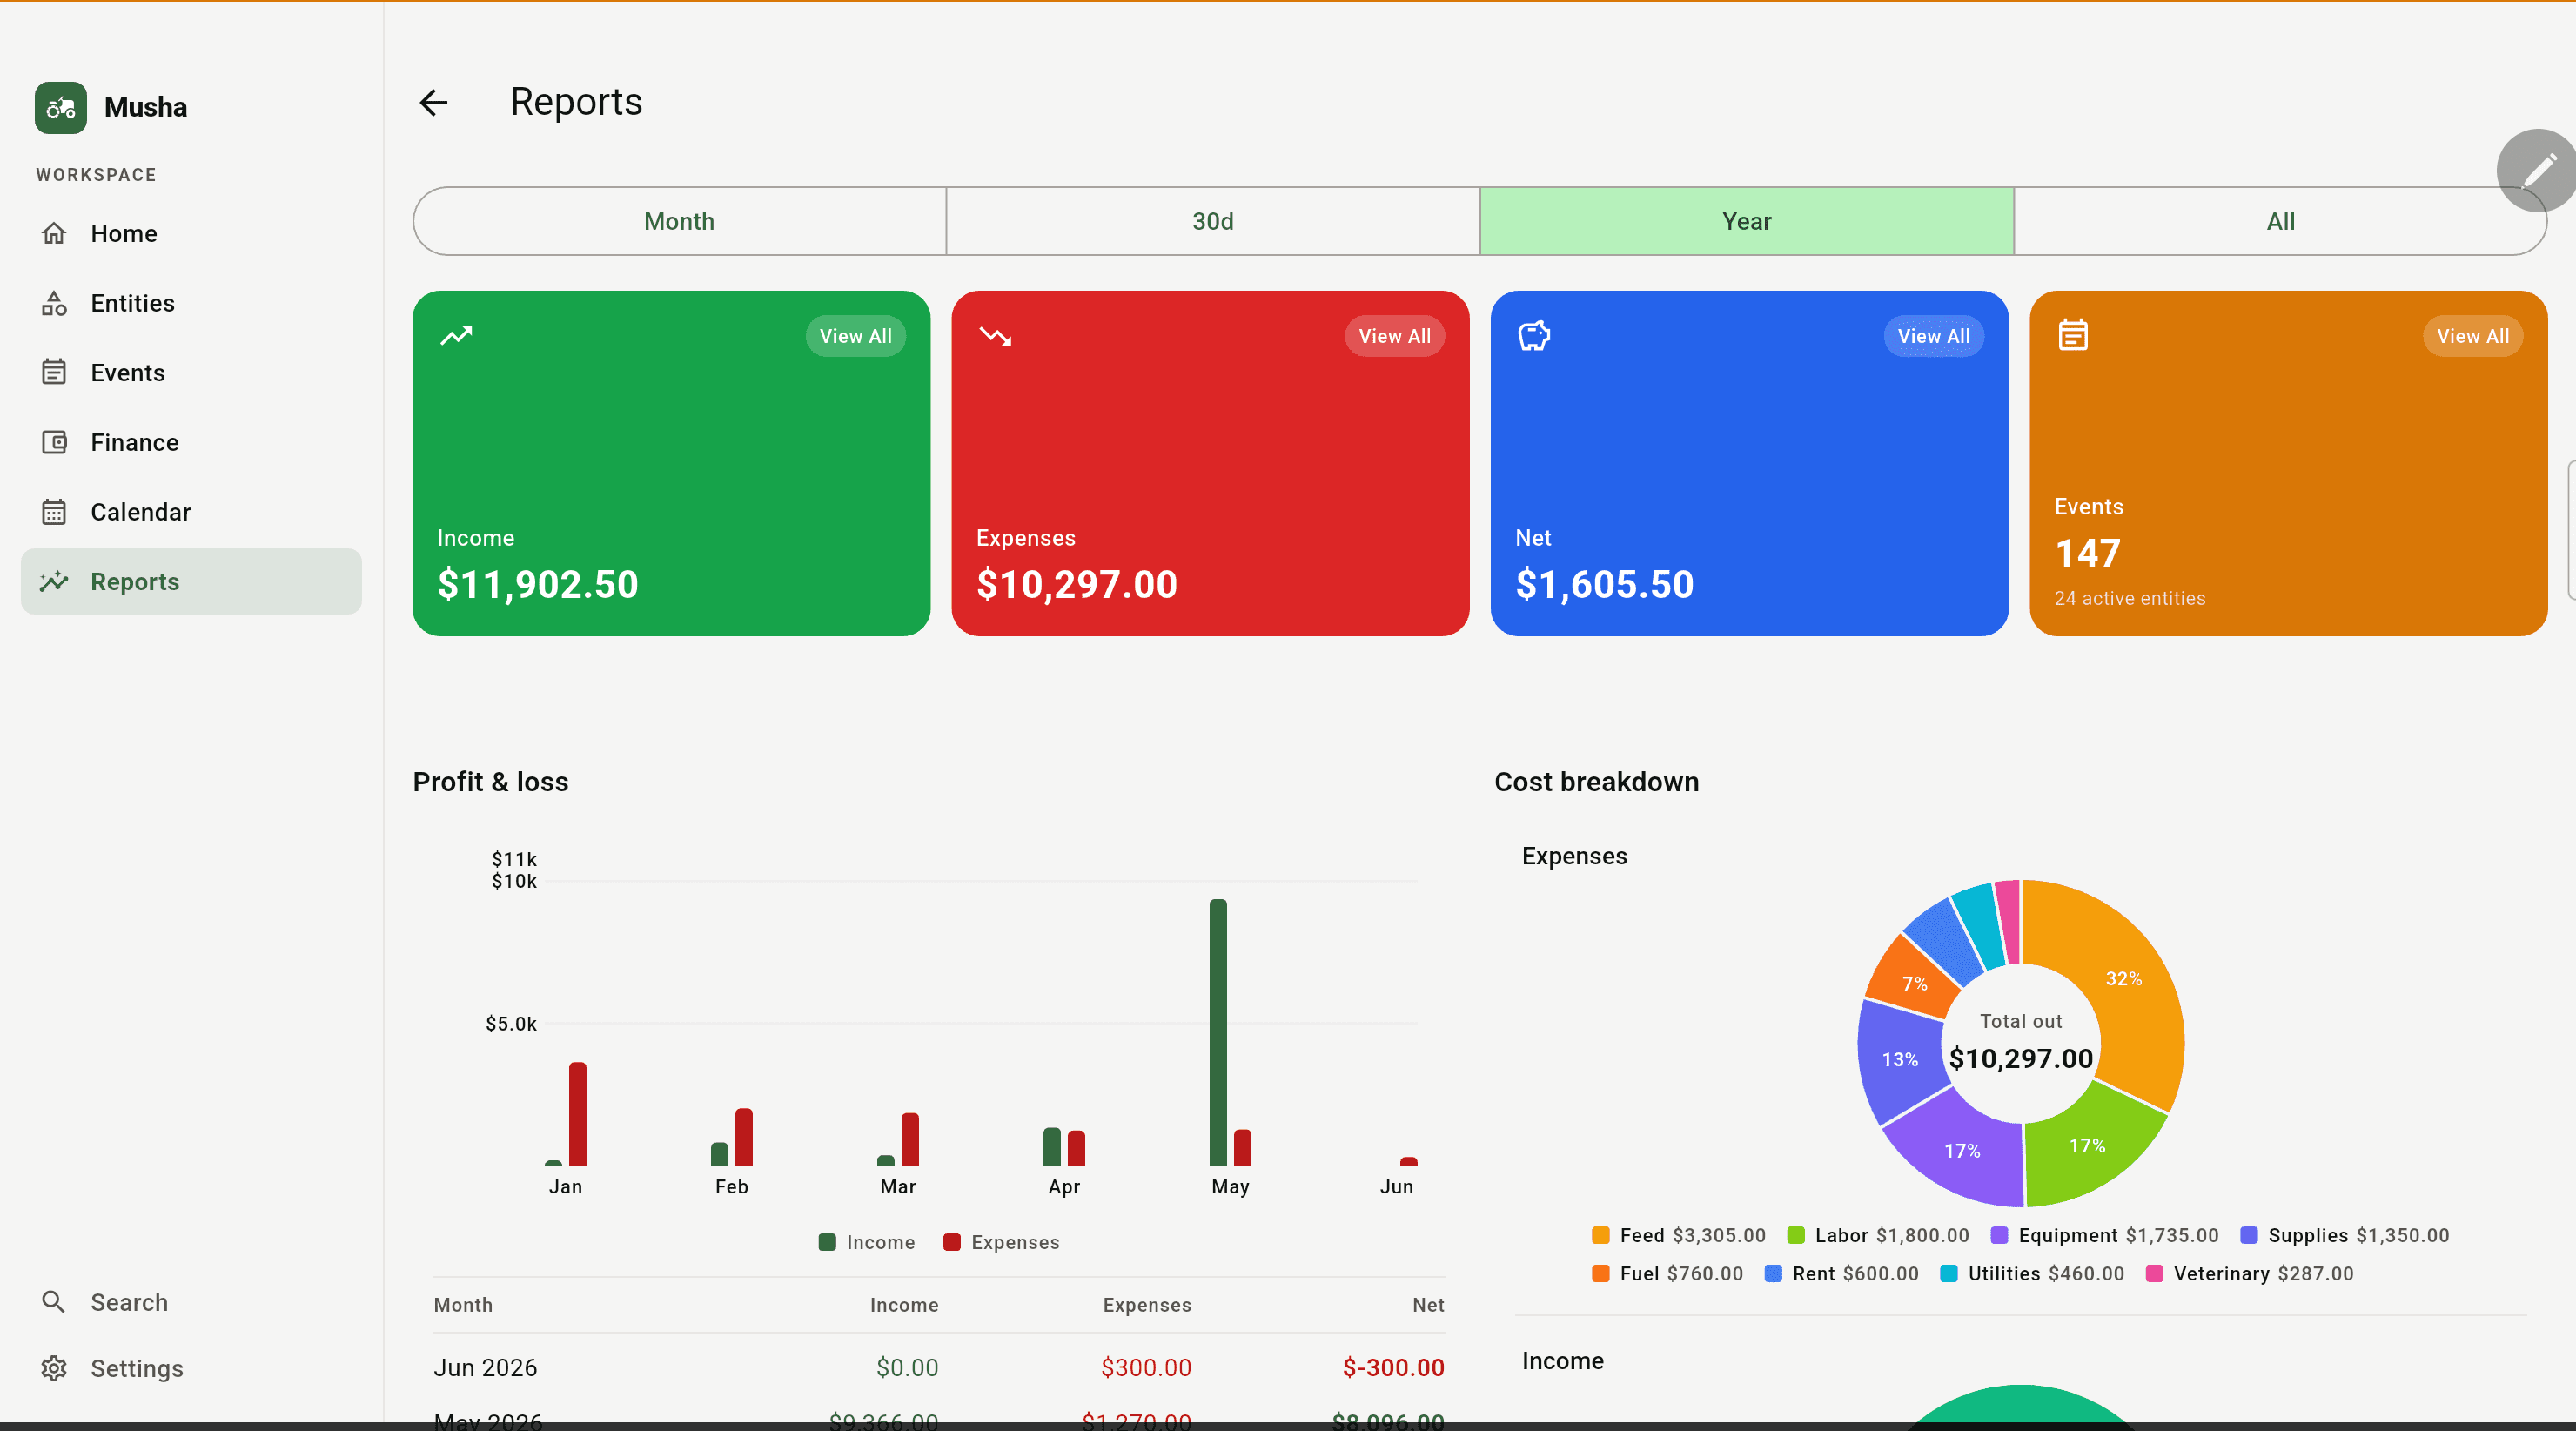Open the Home page

pos(191,233)
